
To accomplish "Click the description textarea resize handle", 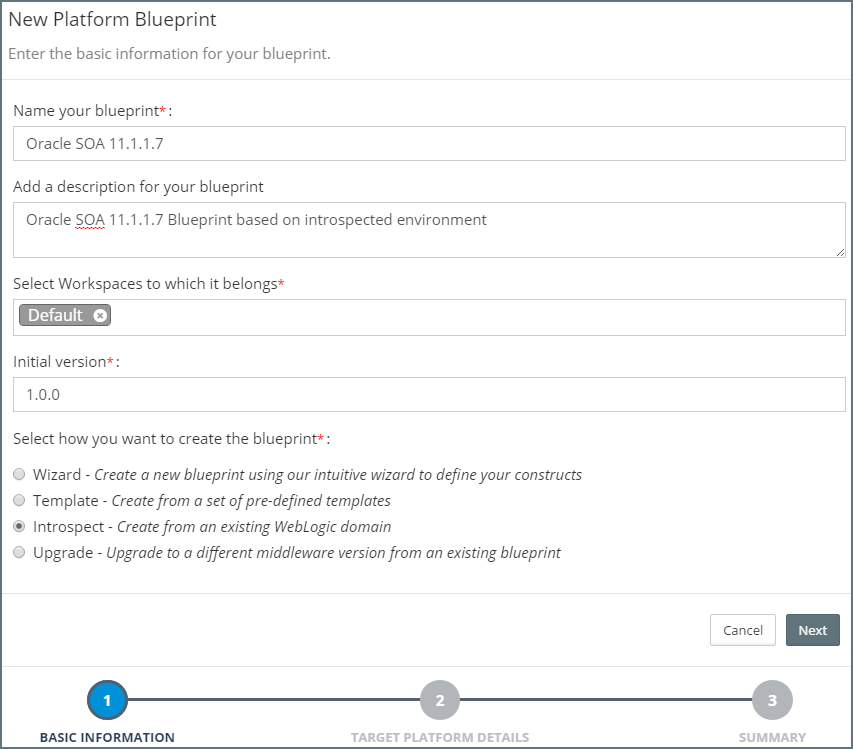I will pos(840,252).
